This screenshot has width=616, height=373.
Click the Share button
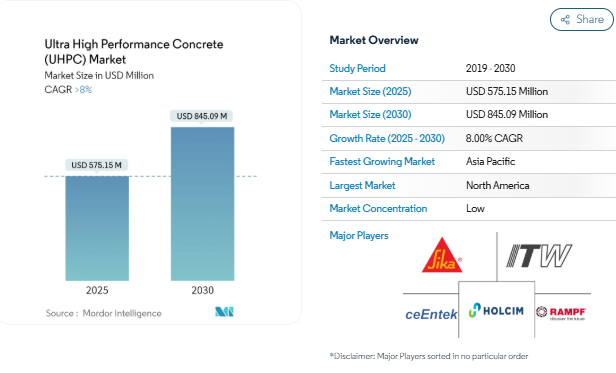pos(582,19)
